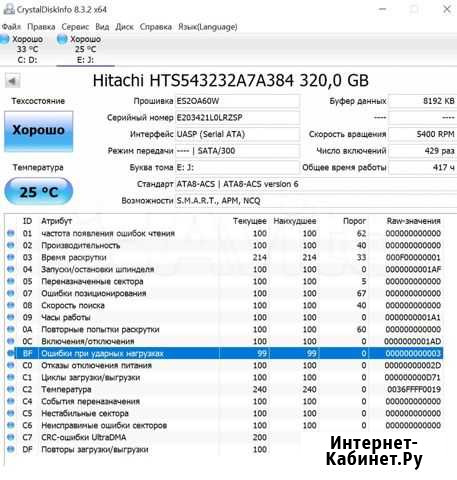Click status icon of attribute 02 row
Viewport: 457px width, 480px height.
[x=11, y=245]
